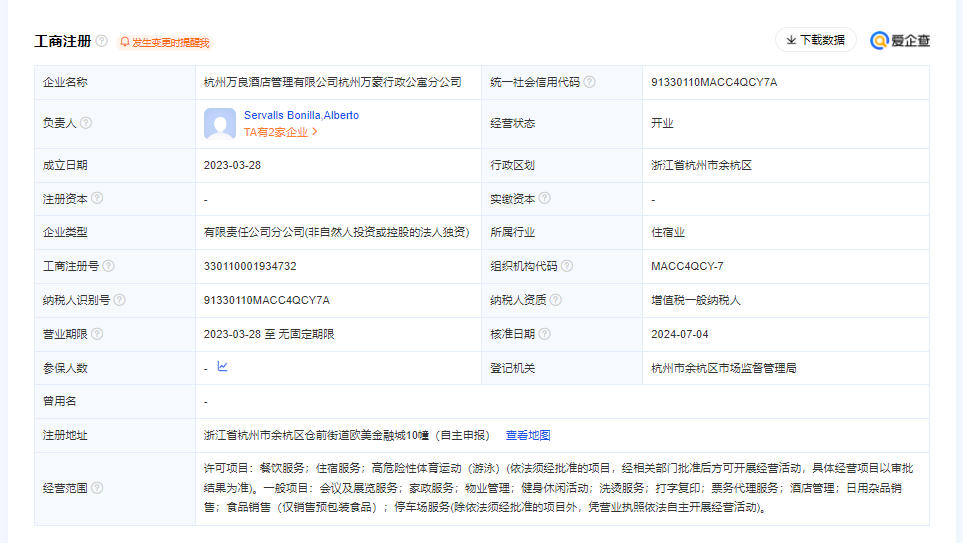
Task: Click help icon beside 统一社会信用代码
Action: [589, 82]
